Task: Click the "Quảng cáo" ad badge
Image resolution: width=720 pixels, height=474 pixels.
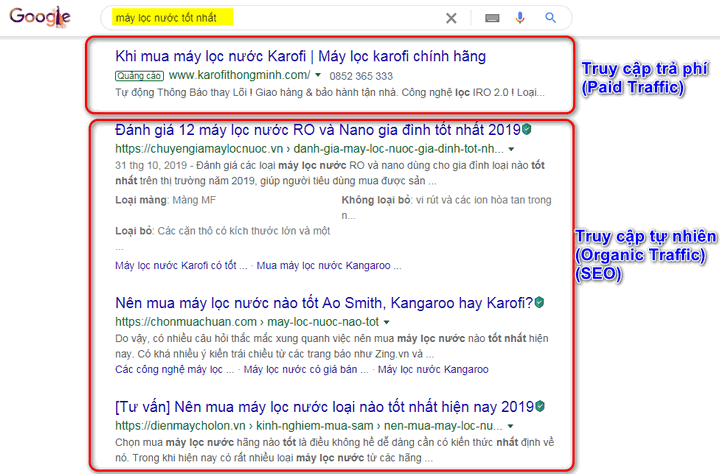Action: 139,76
